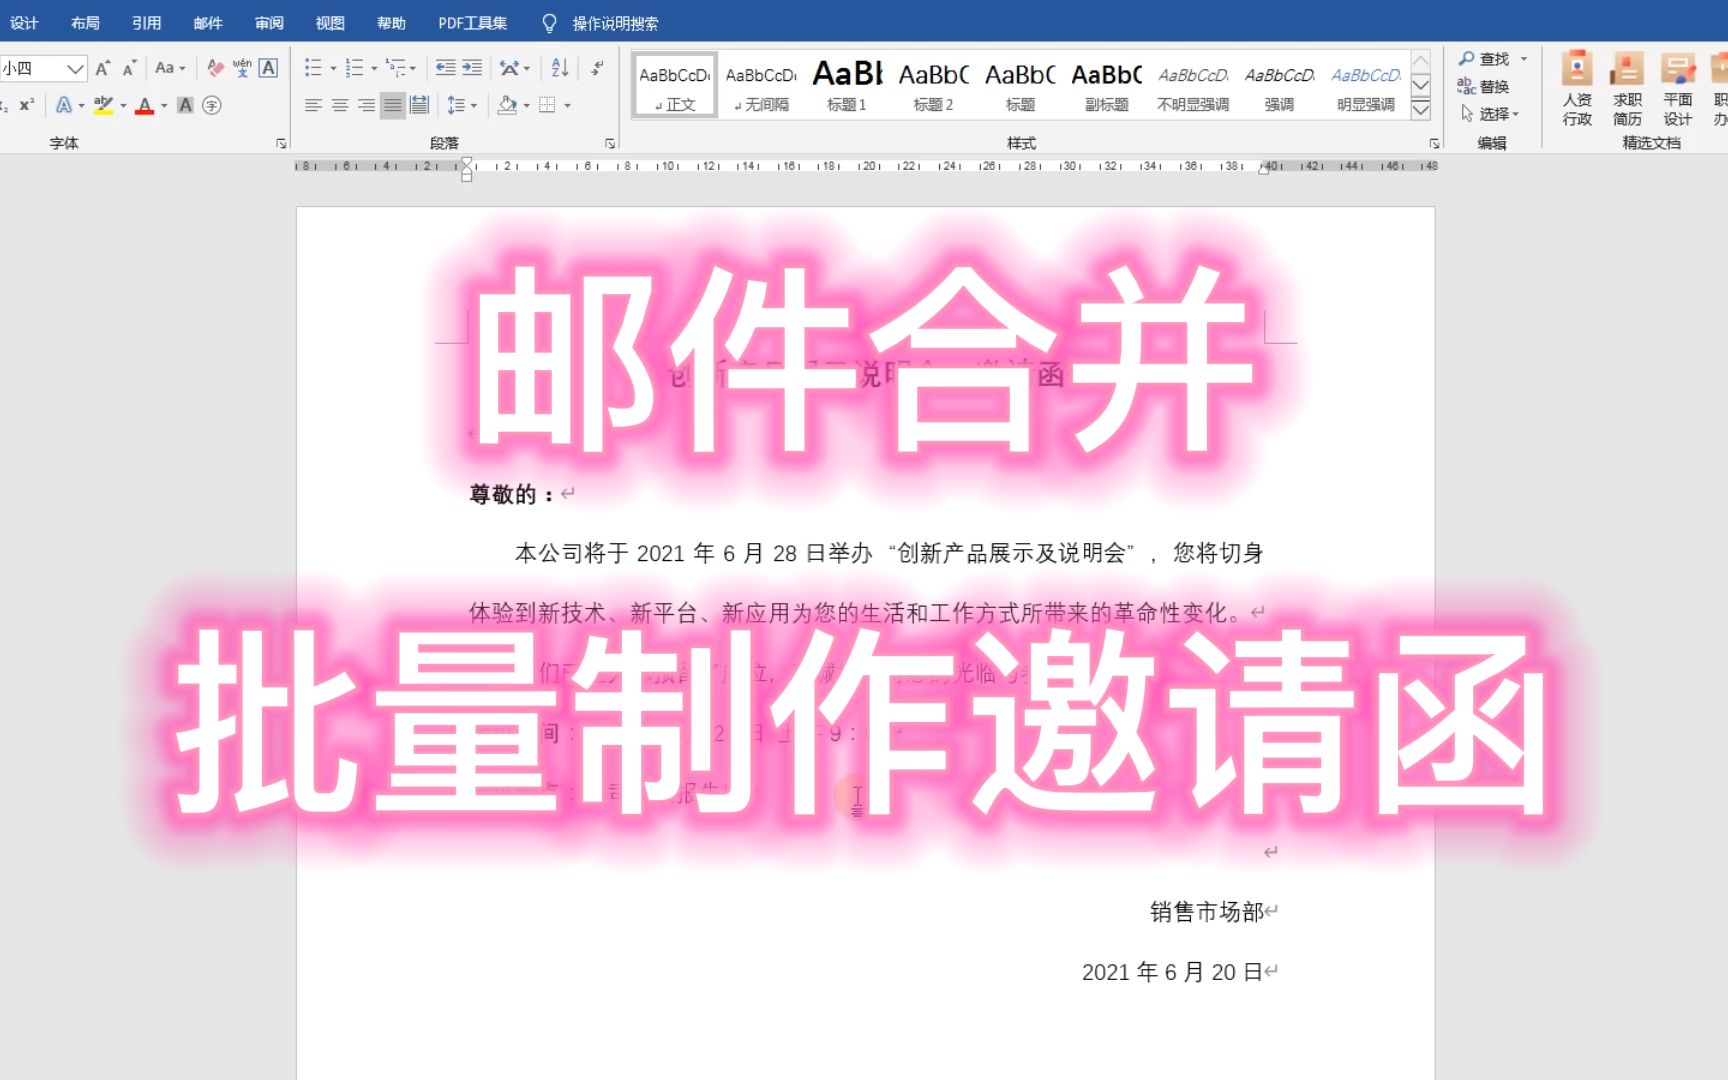Apply the 无间隔 (No Spacing) style

click(x=761, y=86)
